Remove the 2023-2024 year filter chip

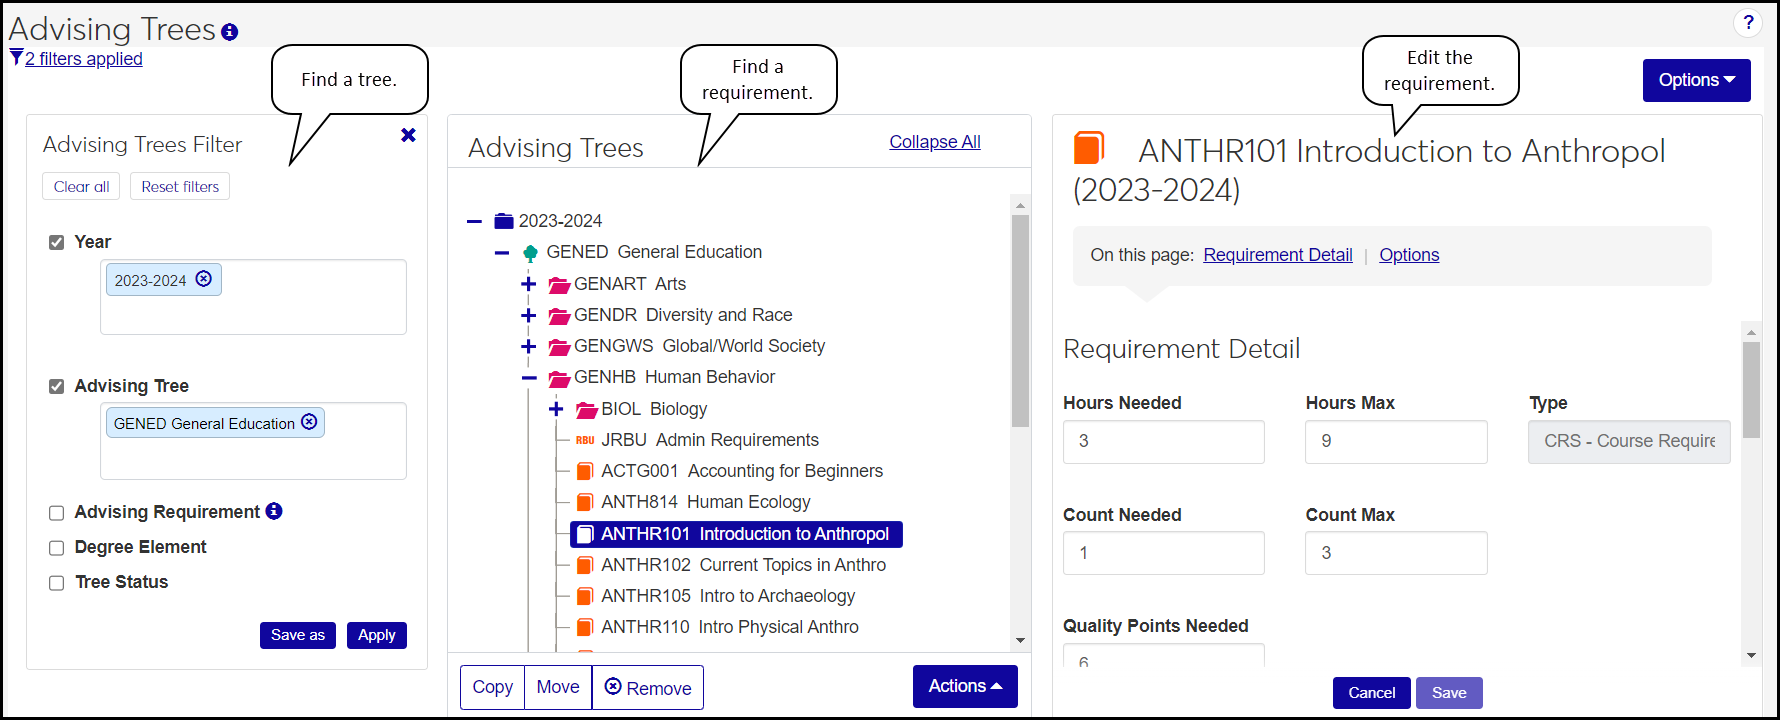click(x=204, y=279)
